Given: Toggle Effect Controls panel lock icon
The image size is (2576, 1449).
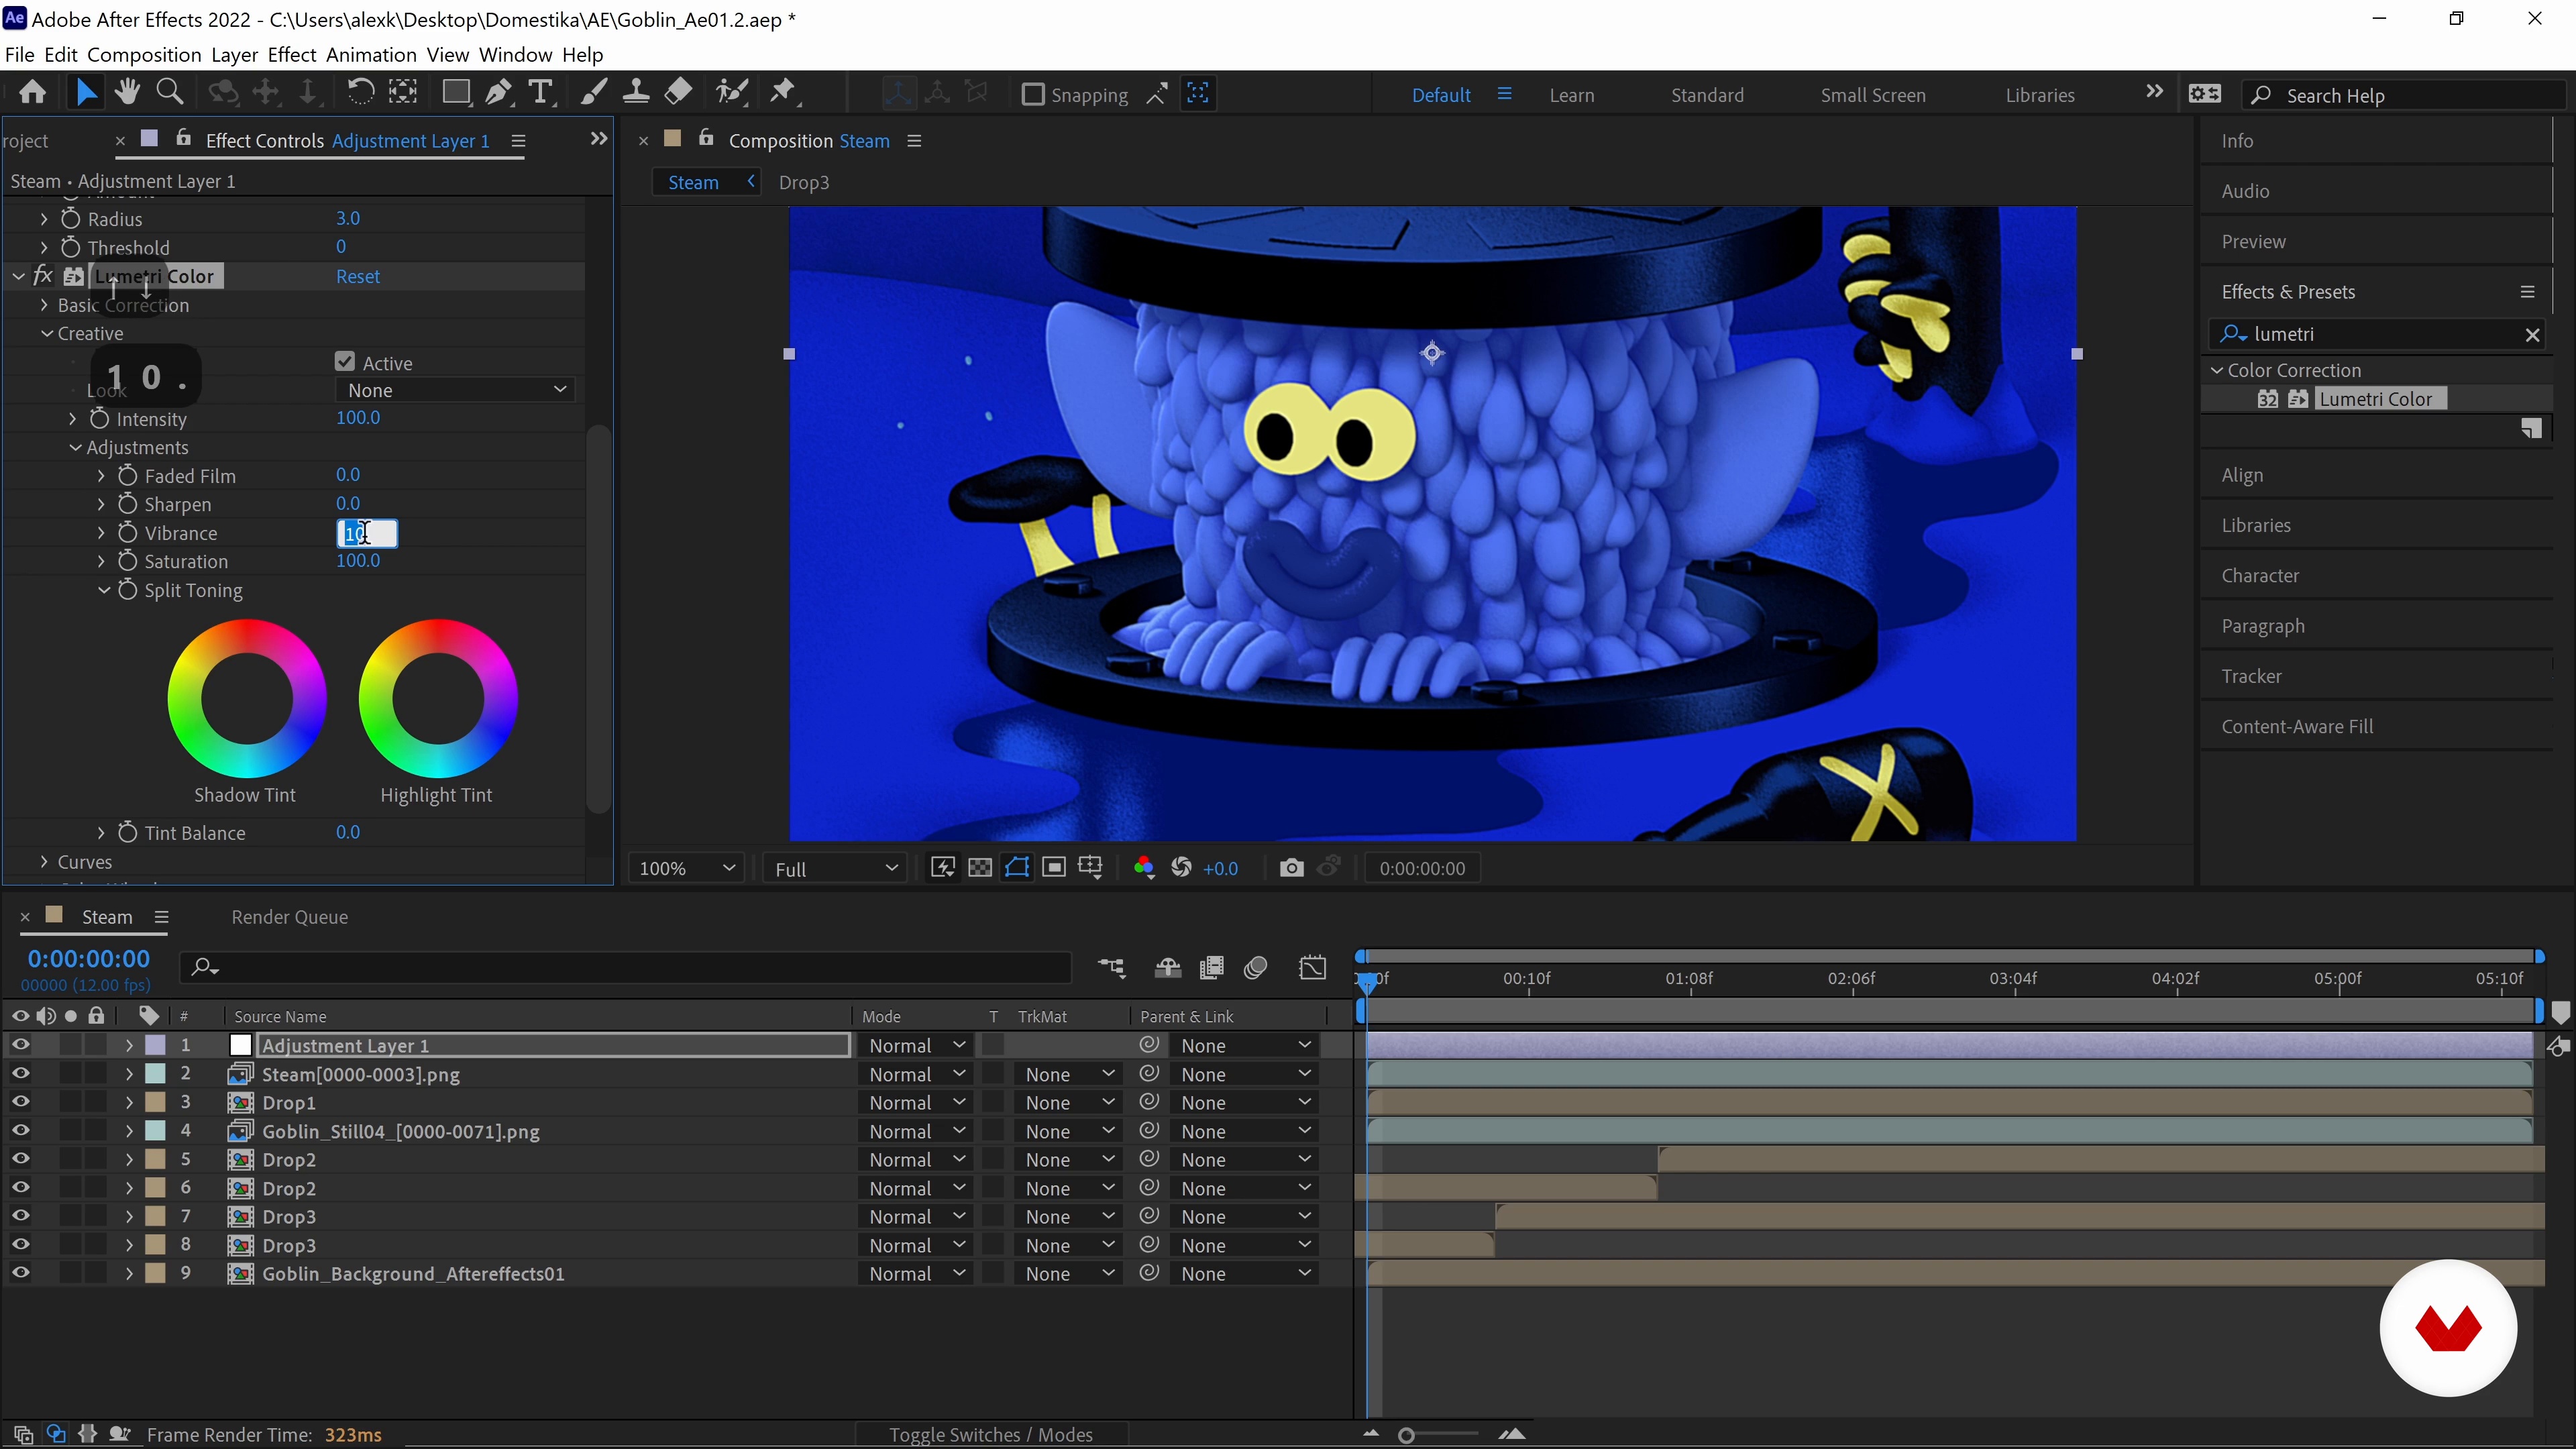Looking at the screenshot, I should (183, 139).
